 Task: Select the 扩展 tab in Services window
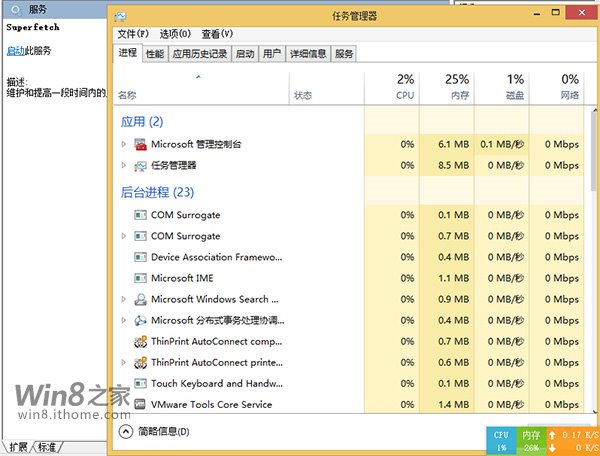click(18, 447)
